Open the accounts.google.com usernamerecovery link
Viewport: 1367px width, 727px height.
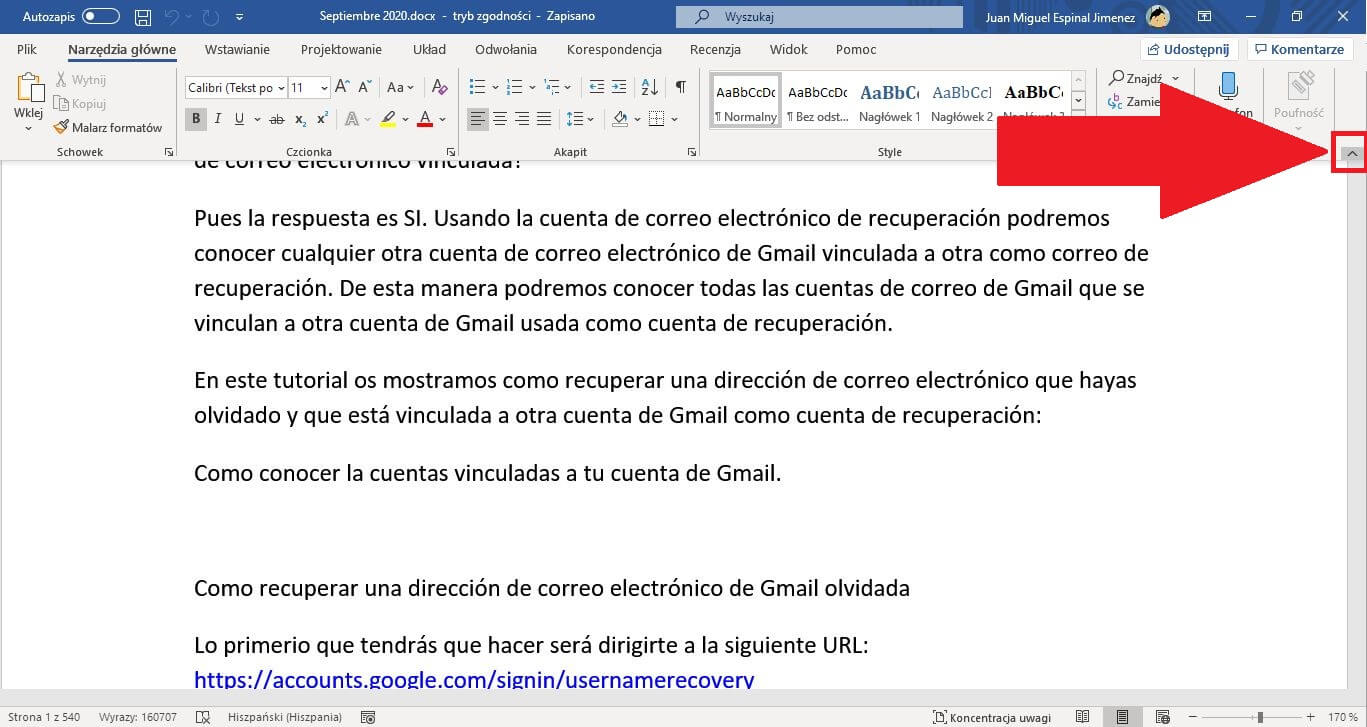coord(474,680)
